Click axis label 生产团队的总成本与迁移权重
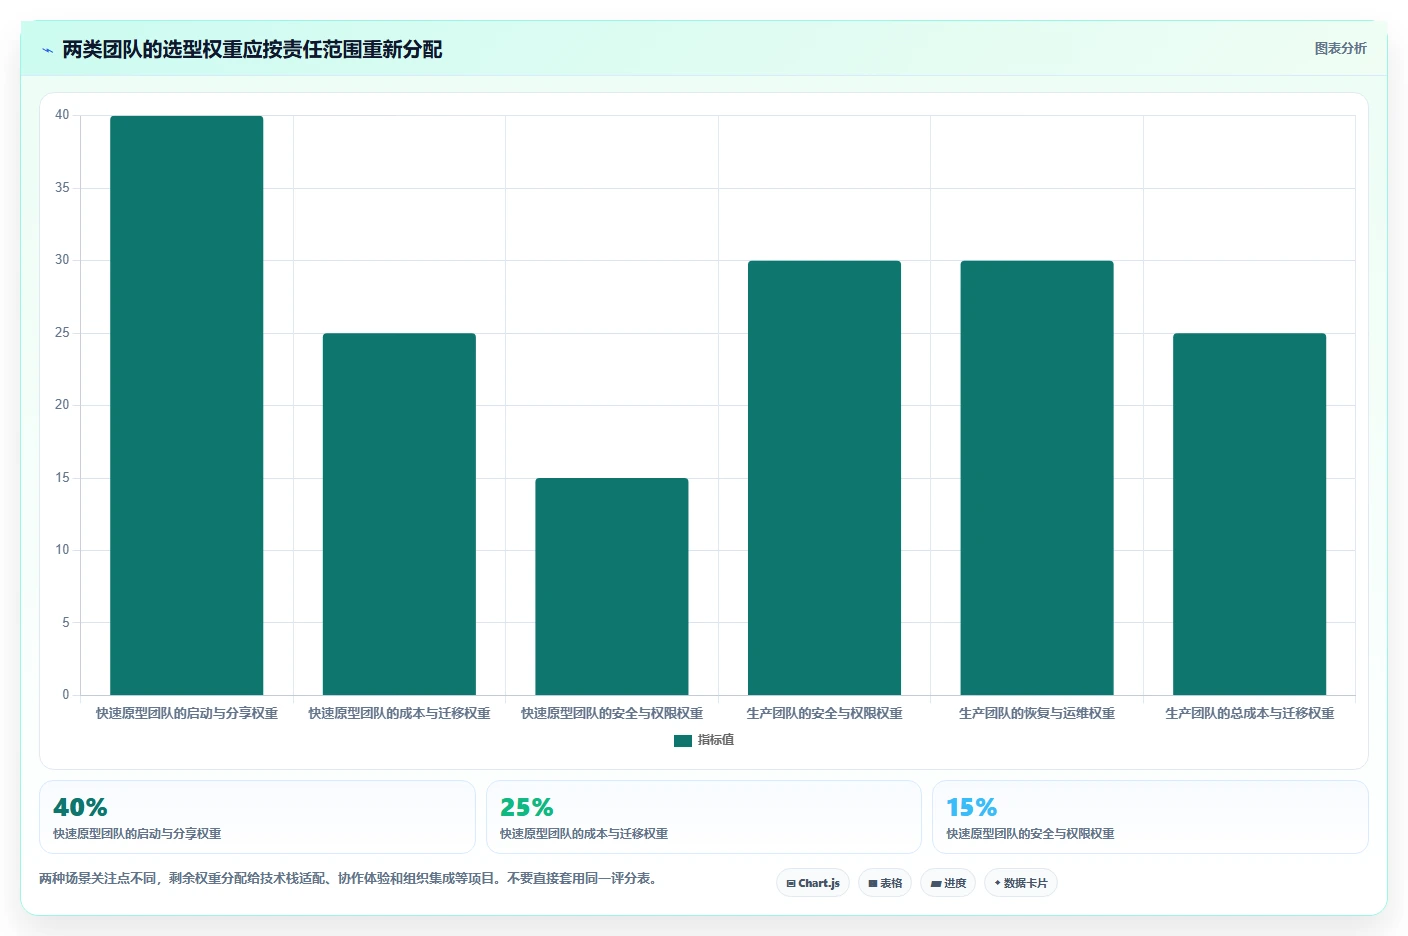This screenshot has width=1408, height=936. click(1249, 713)
